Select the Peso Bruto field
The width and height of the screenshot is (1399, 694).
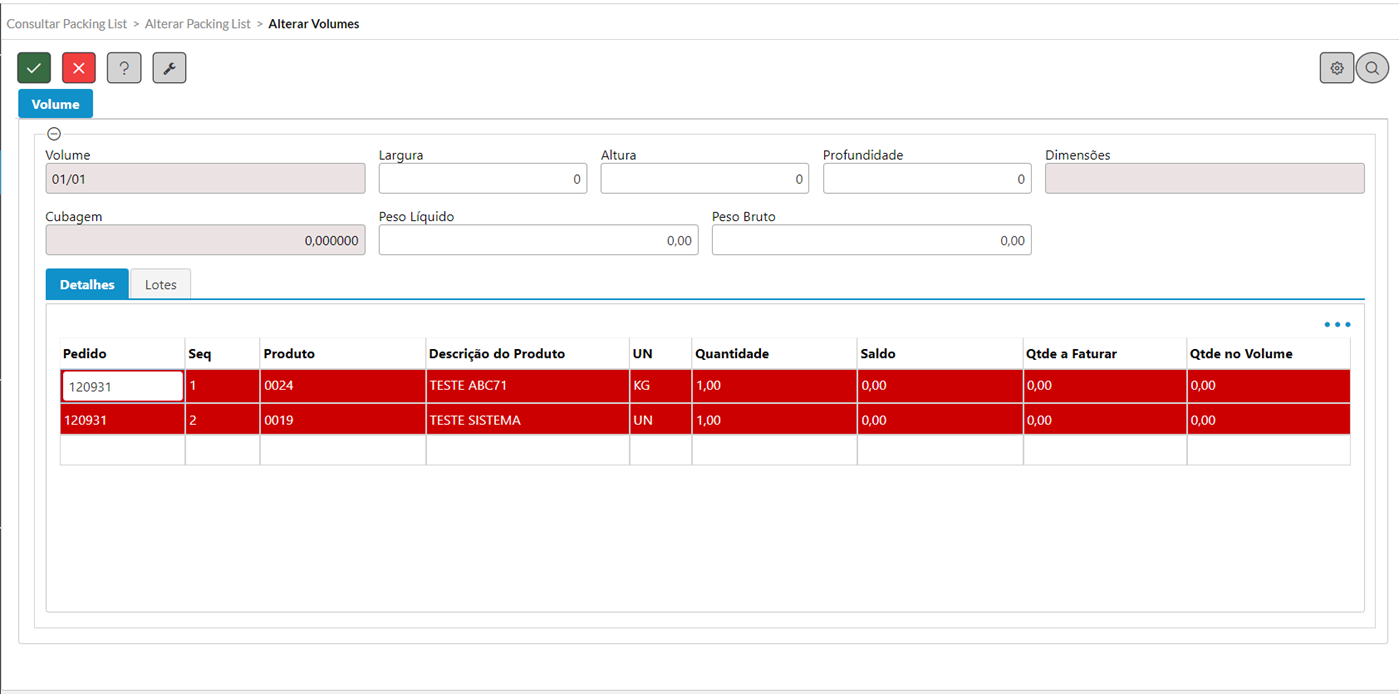(871, 240)
